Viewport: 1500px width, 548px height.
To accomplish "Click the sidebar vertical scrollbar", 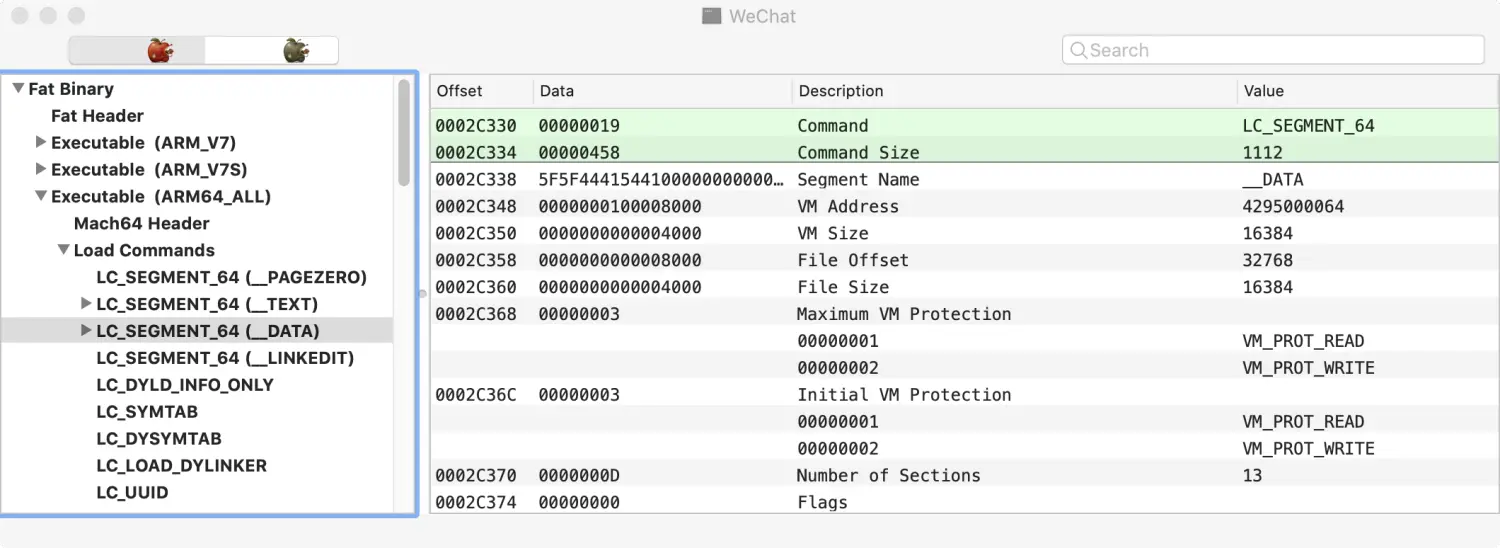I will pyautogui.click(x=404, y=132).
